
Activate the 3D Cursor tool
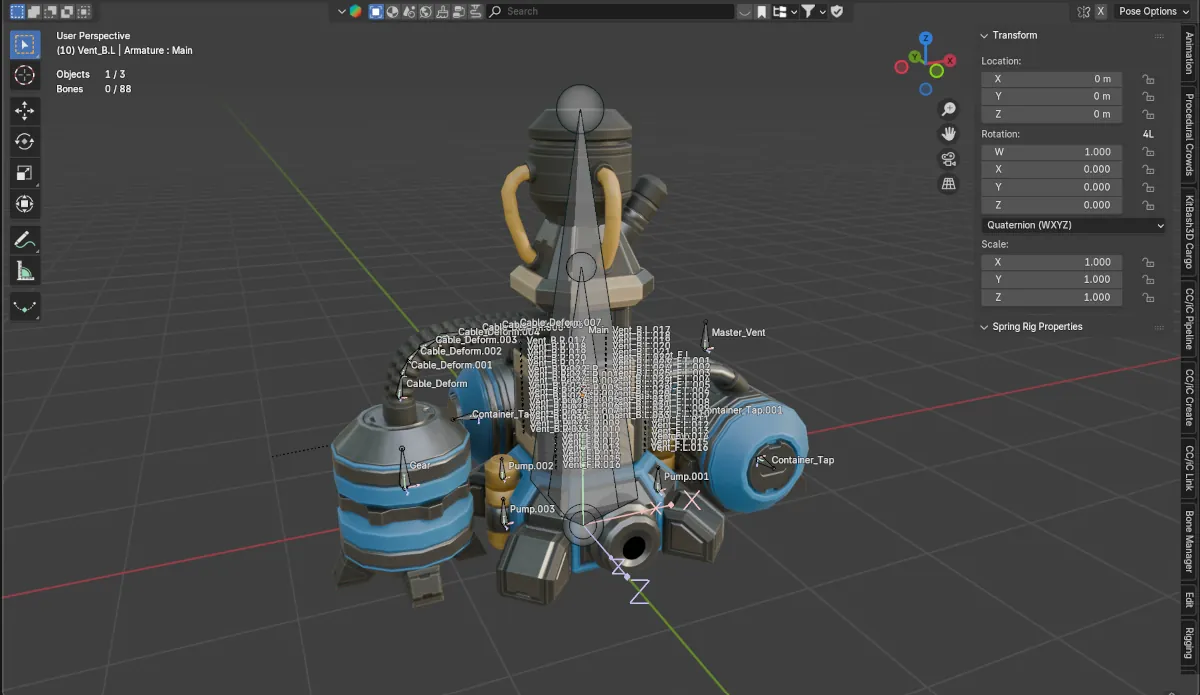[x=25, y=76]
